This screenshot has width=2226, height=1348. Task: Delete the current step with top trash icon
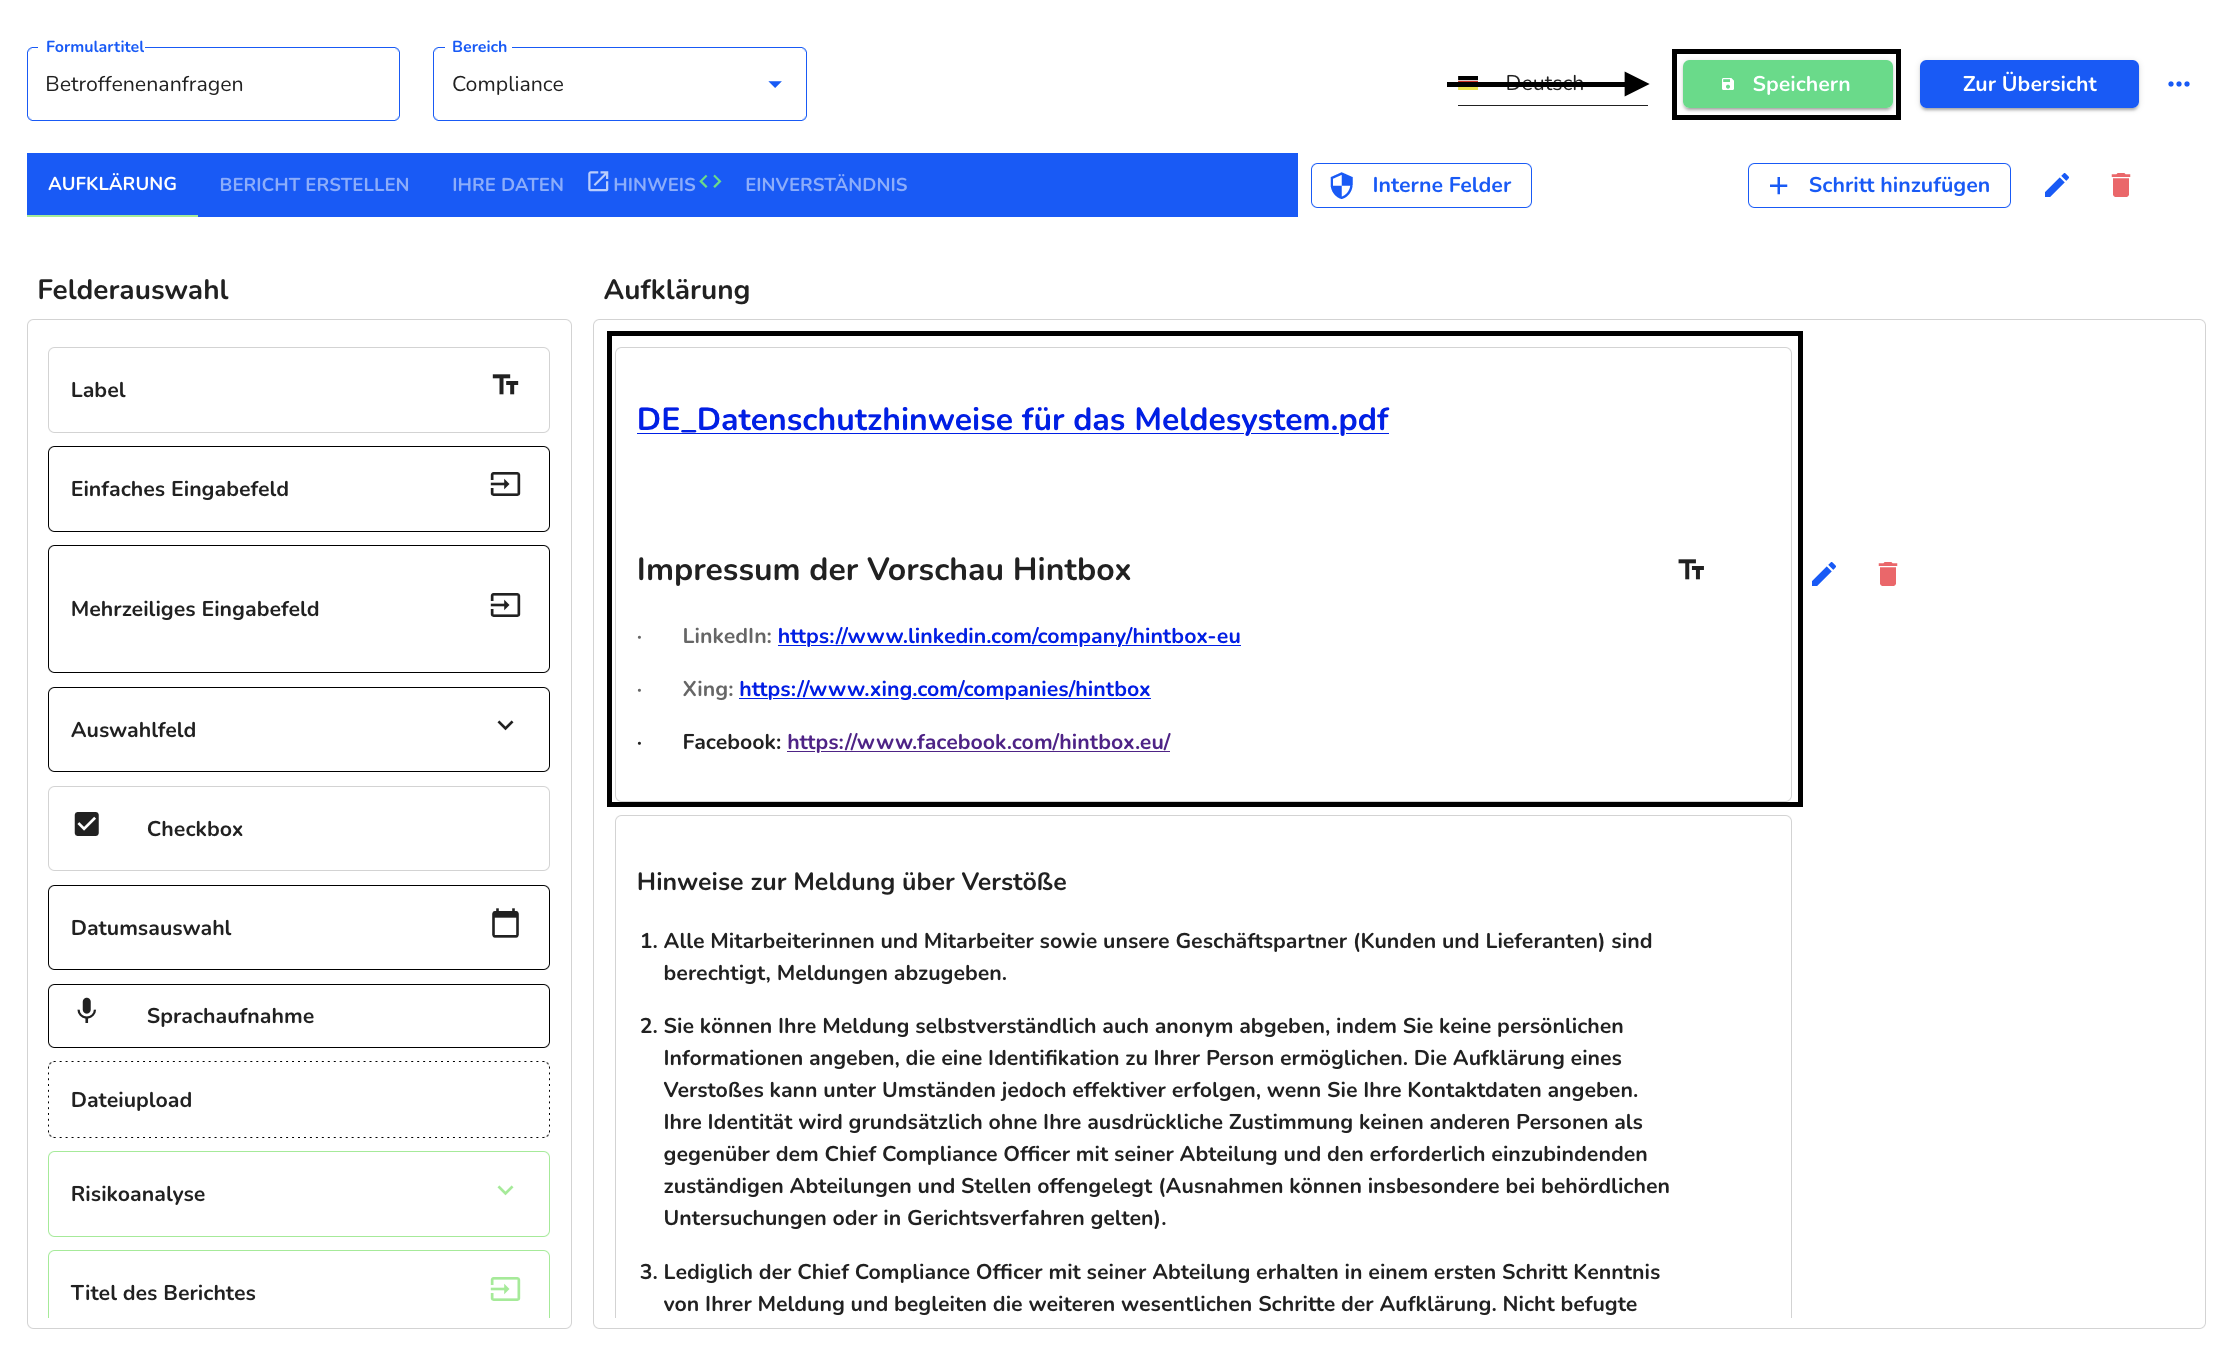click(2121, 185)
